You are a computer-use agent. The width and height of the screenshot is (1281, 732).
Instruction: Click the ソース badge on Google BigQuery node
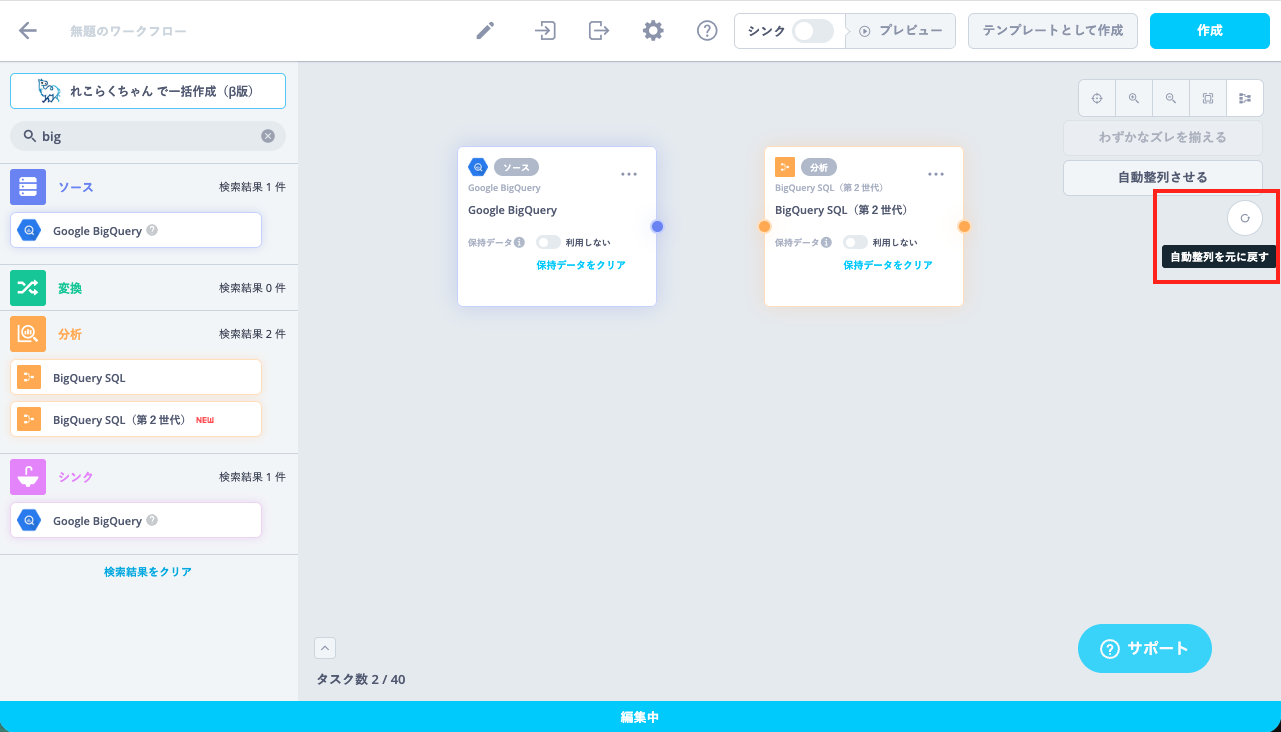pyautogui.click(x=516, y=167)
